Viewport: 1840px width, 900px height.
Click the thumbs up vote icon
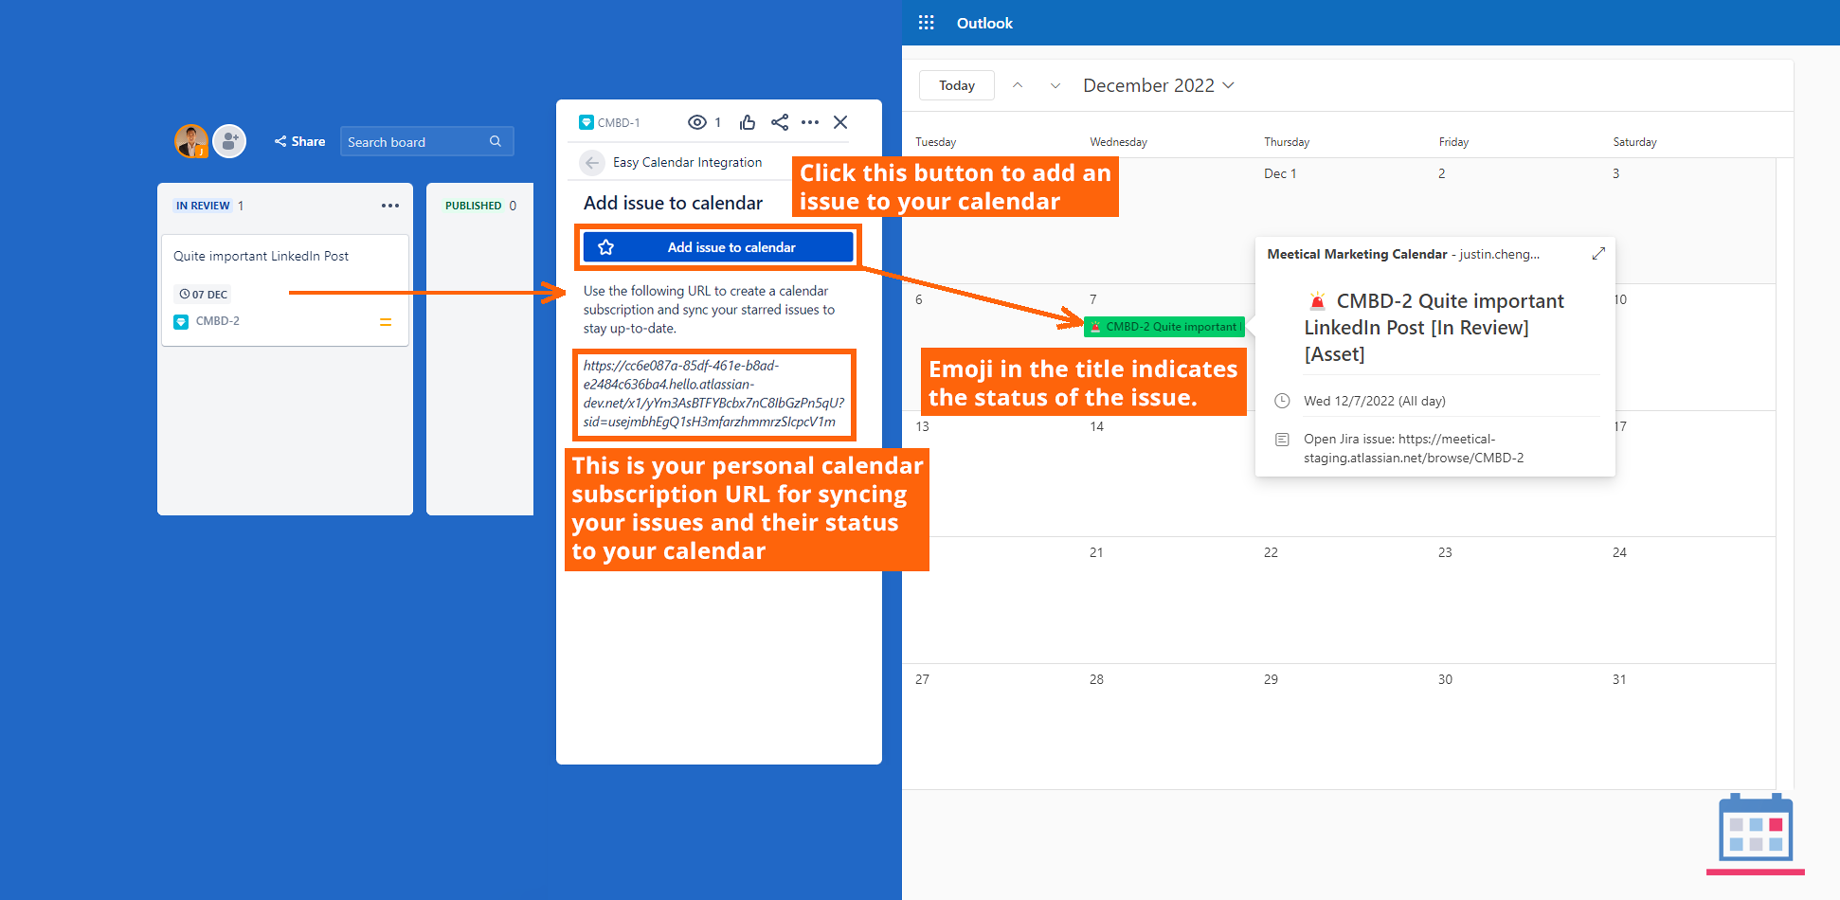click(747, 122)
